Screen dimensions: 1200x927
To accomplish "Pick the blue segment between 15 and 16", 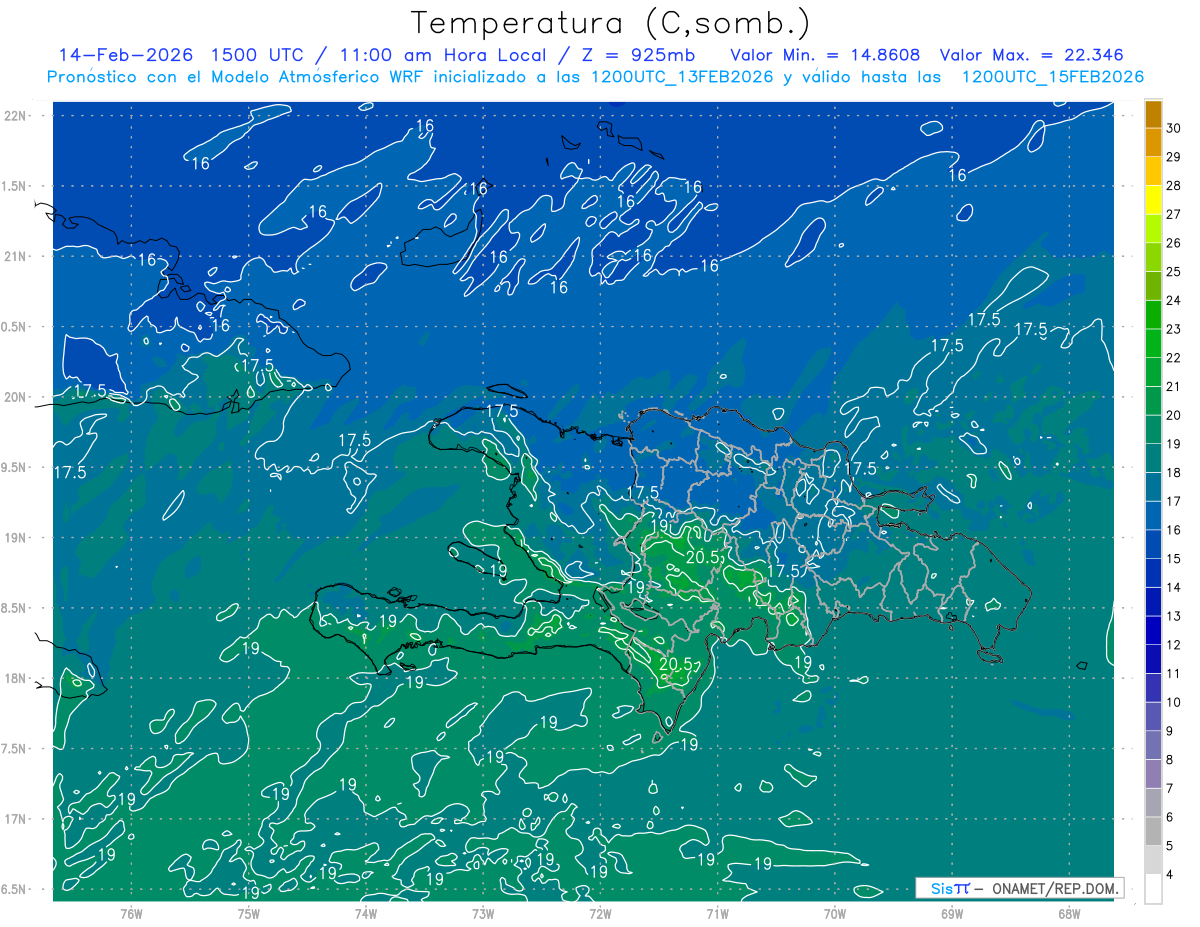I will tap(1153, 544).
